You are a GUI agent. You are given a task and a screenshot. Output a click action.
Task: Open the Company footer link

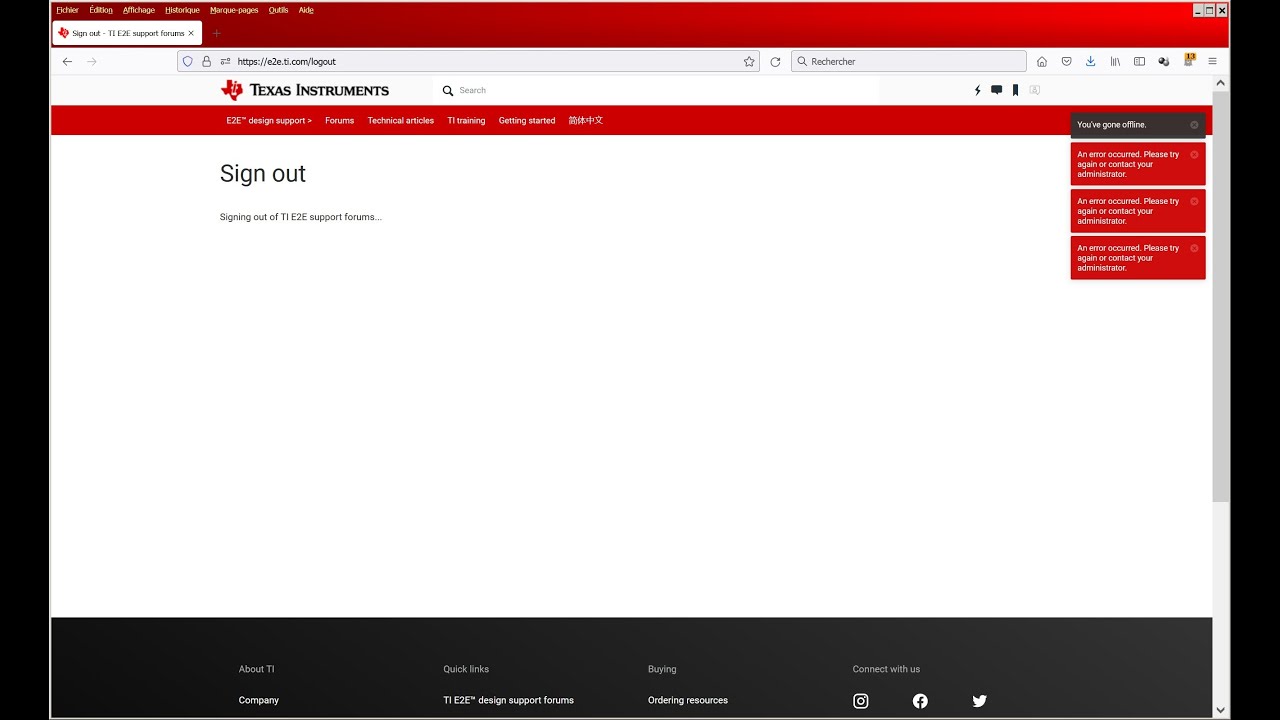pos(259,700)
